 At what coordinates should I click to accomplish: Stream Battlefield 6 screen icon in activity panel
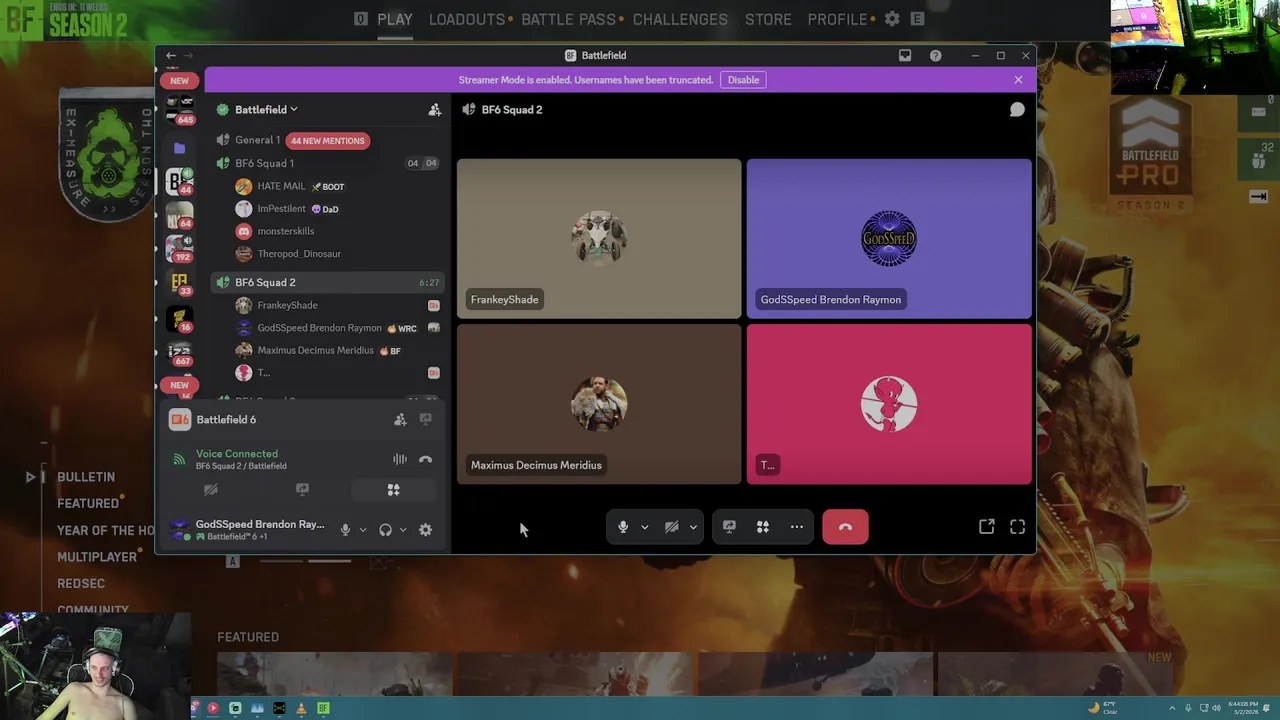pyautogui.click(x=426, y=420)
